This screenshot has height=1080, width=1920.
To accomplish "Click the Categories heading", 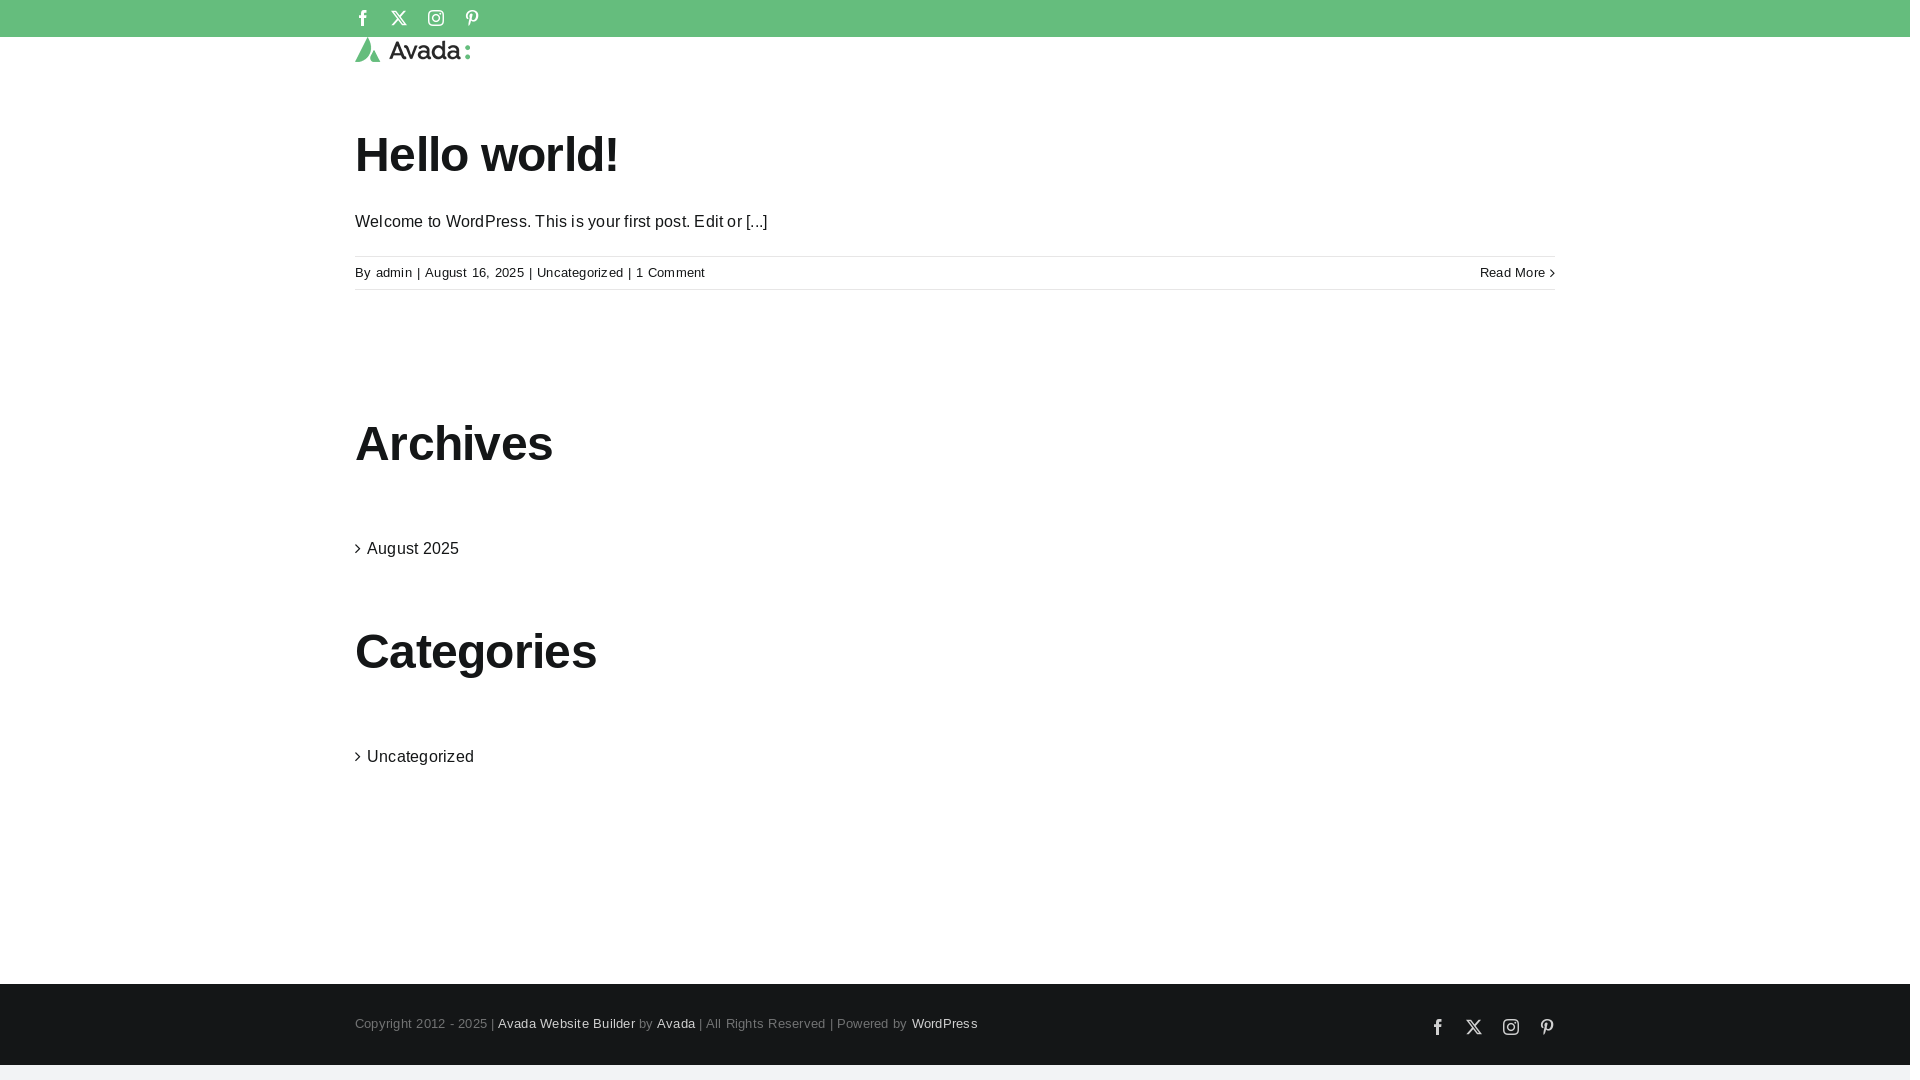I will click(476, 652).
